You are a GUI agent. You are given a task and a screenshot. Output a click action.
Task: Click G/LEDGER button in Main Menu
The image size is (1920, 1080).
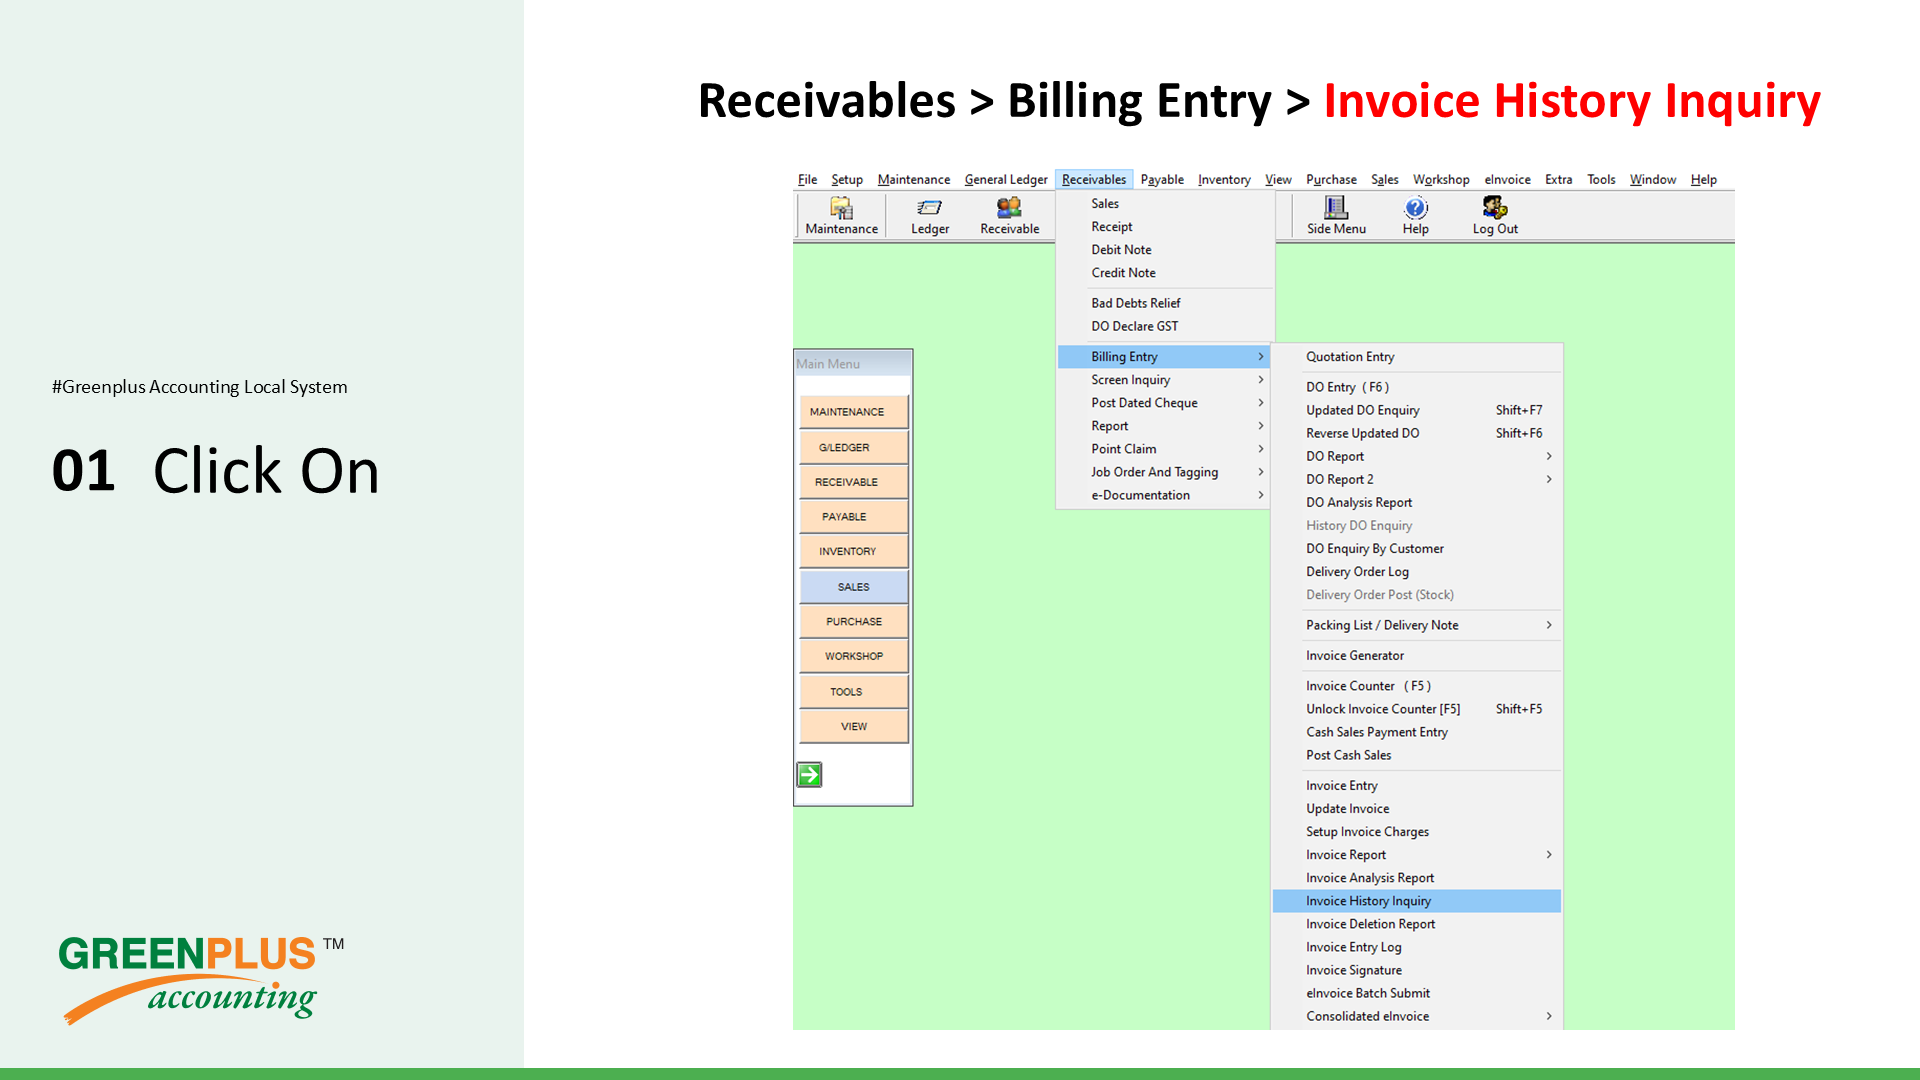click(x=854, y=447)
